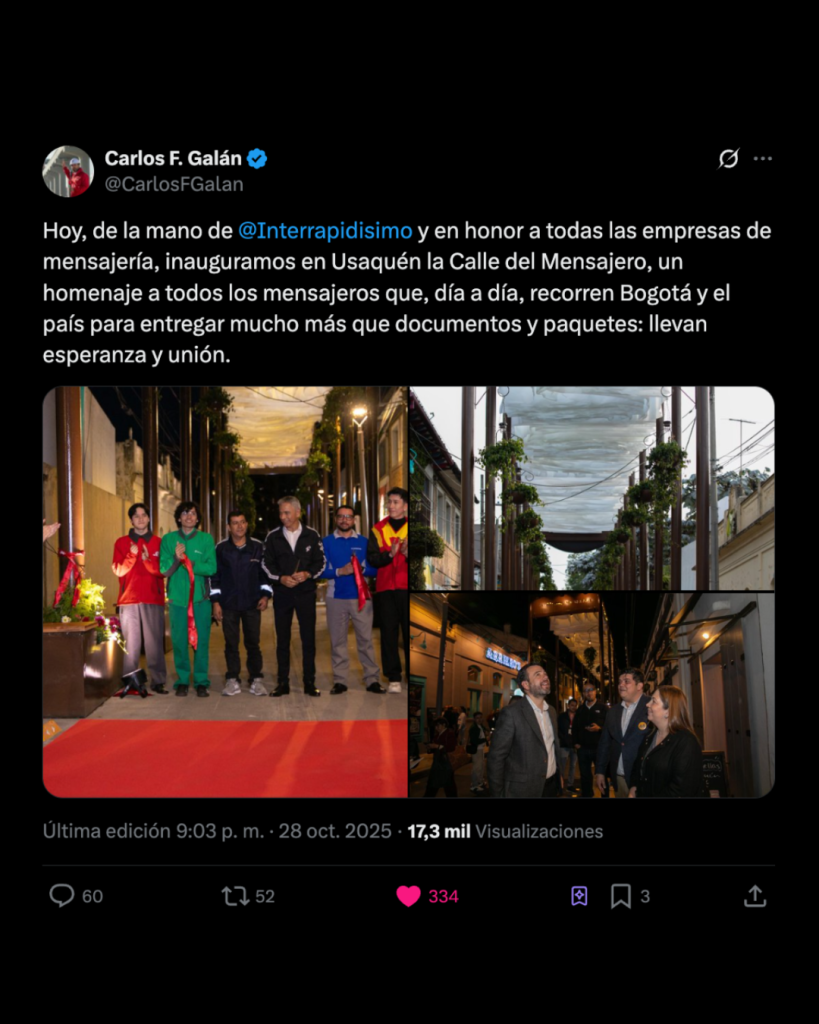Enlarge the night street group photo
Viewport: 819px width, 1024px height.
(x=592, y=695)
